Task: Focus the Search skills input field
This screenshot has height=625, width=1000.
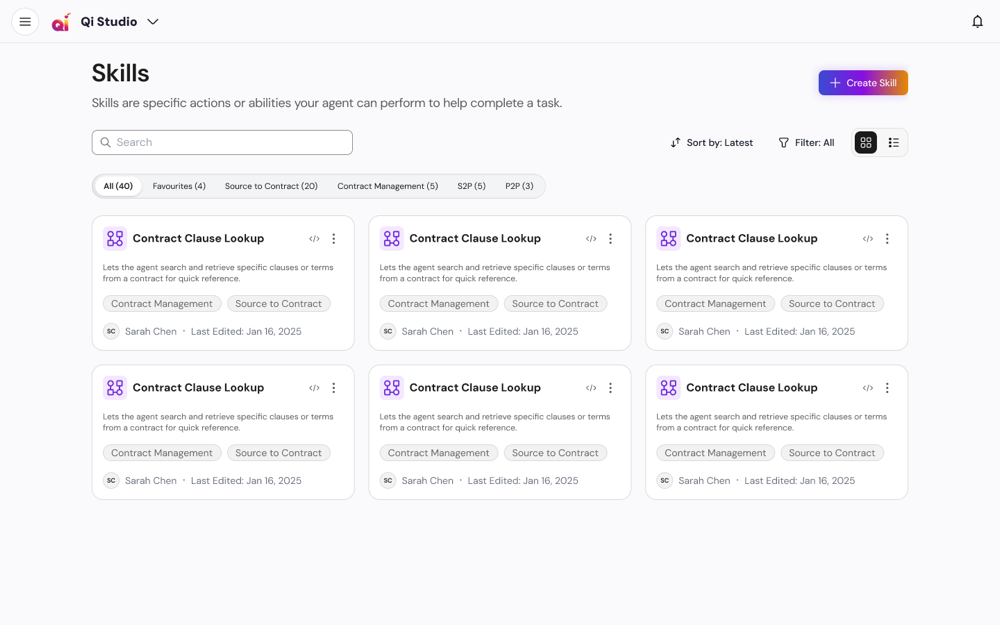Action: click(x=222, y=142)
